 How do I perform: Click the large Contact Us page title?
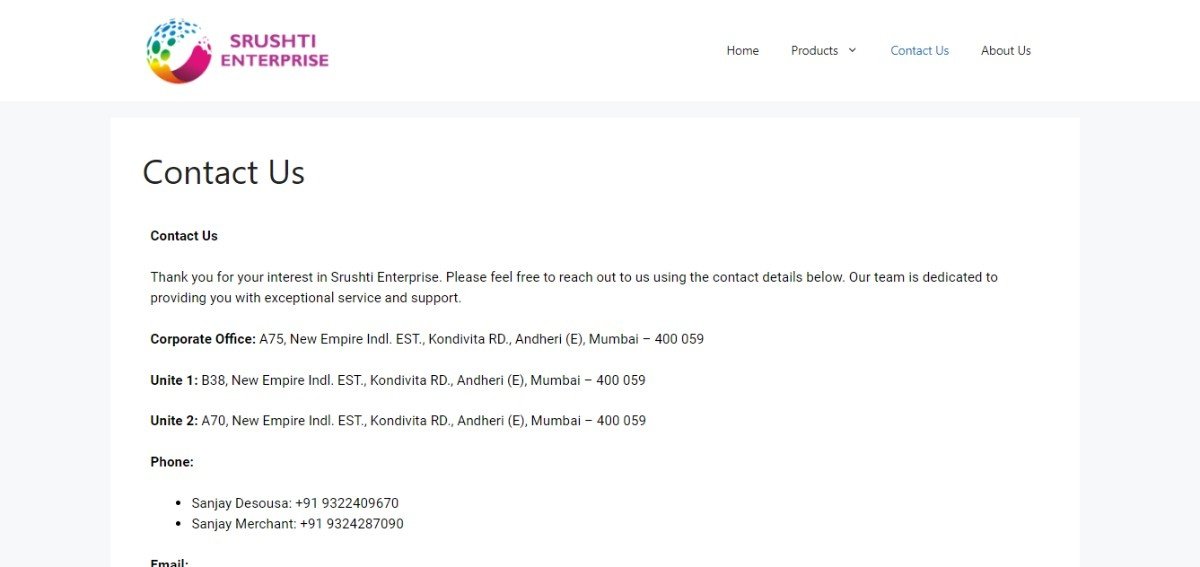tap(223, 173)
